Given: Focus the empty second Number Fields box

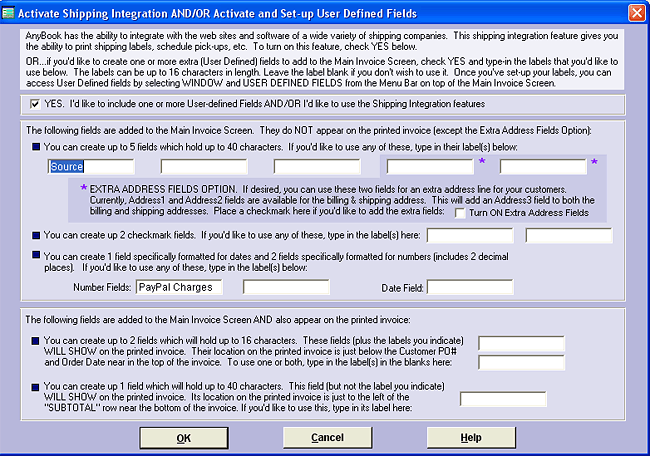Looking at the screenshot, I should 286,288.
